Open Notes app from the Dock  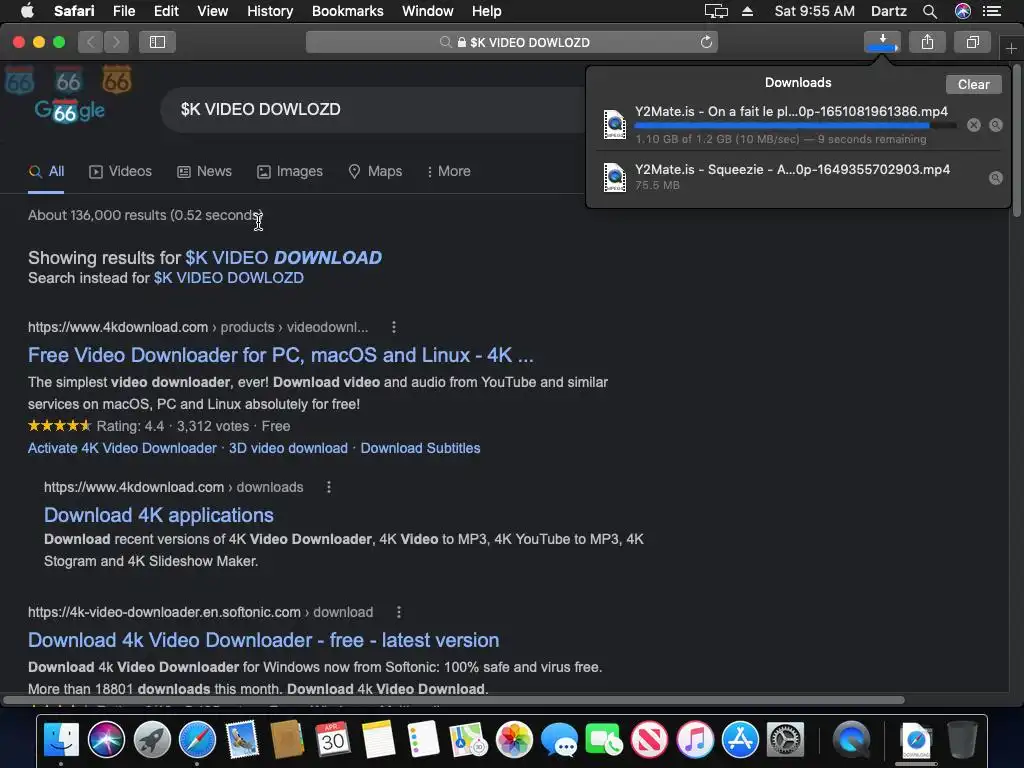tap(378, 740)
